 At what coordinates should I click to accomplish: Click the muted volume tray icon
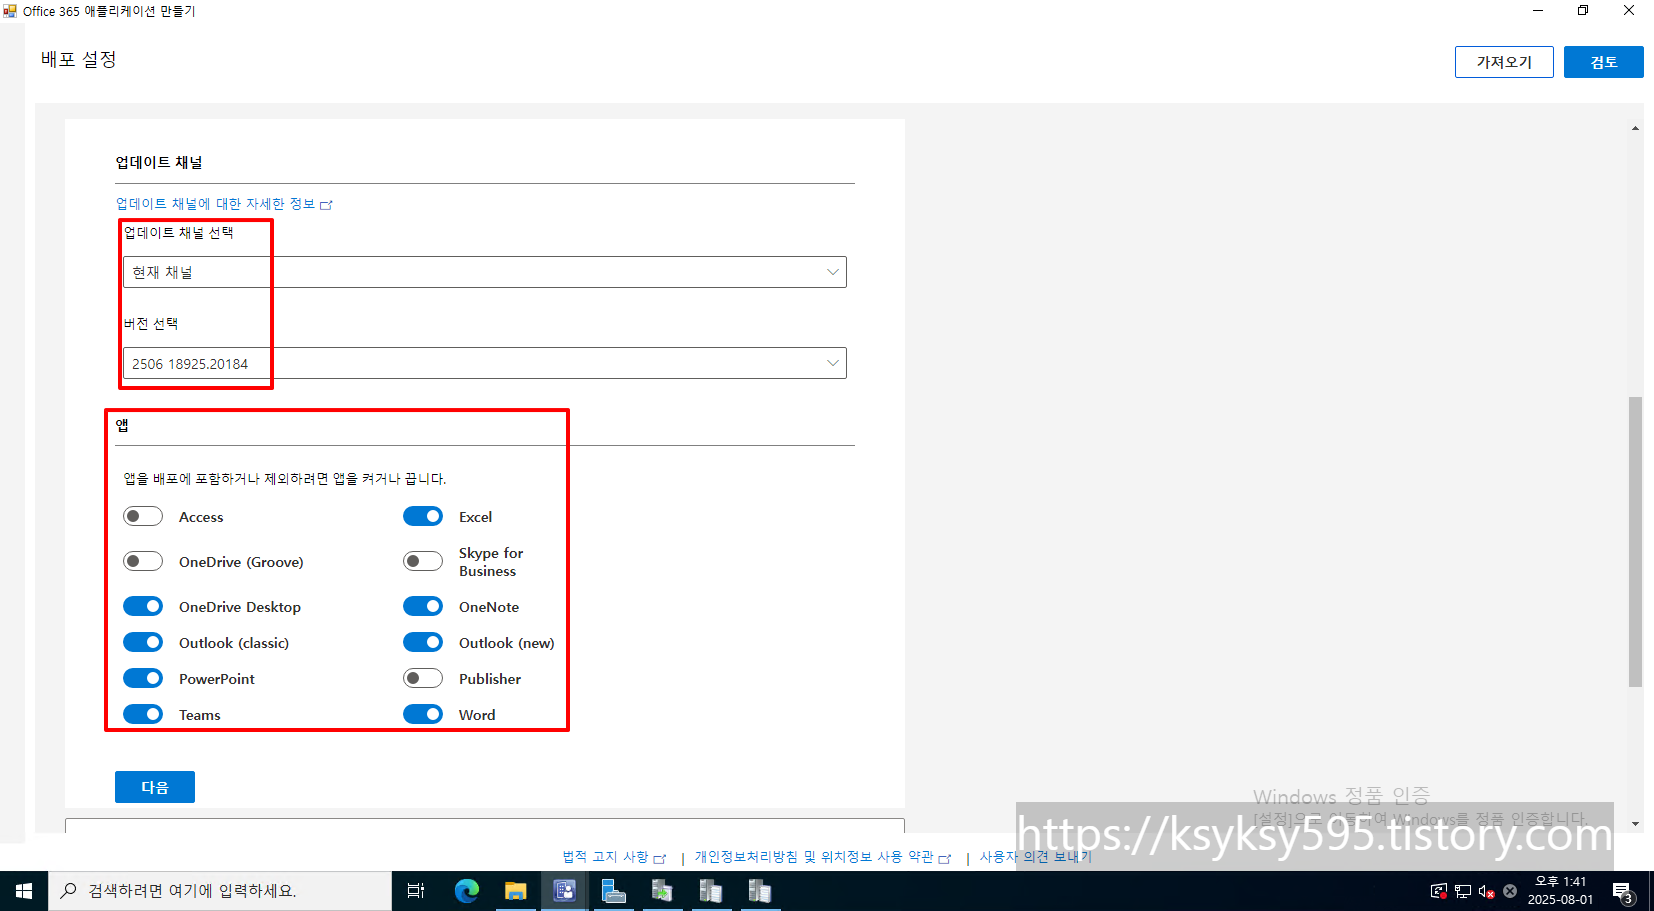1487,891
